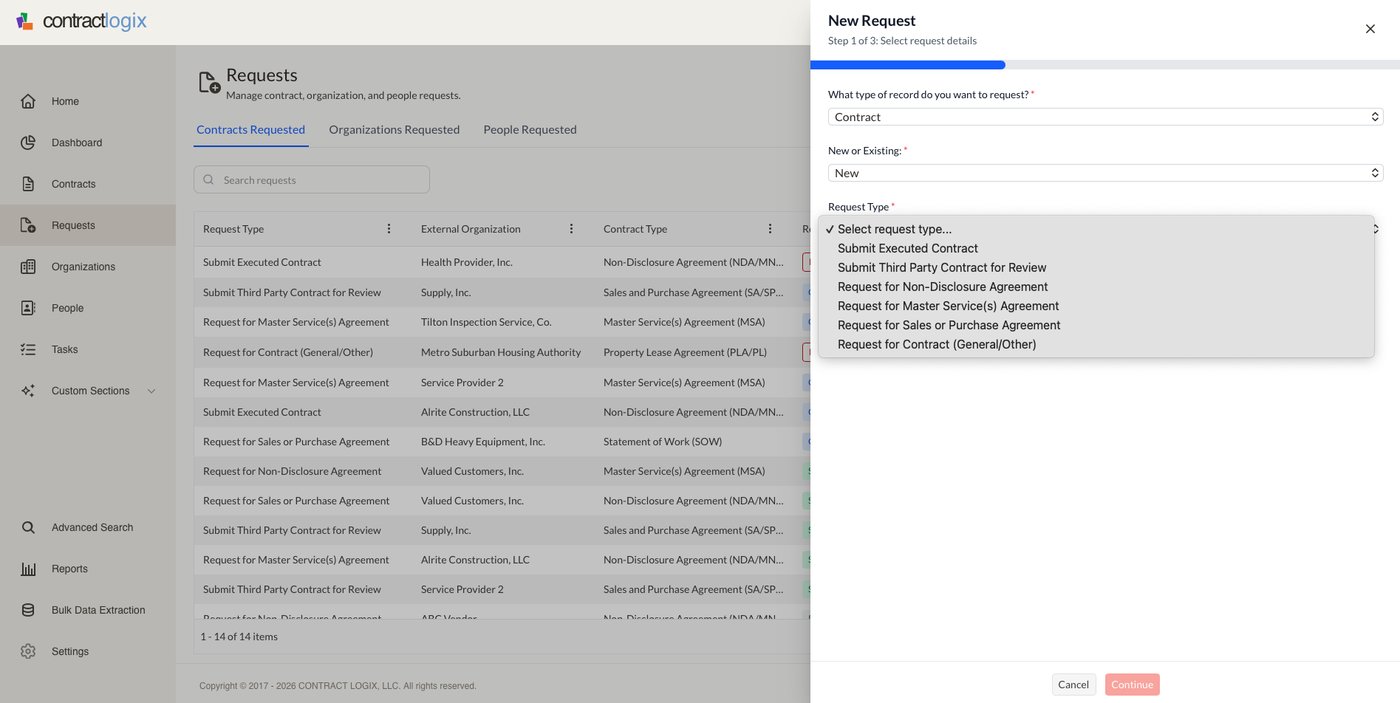The height and width of the screenshot is (703, 1400).
Task: Click the Tasks checklist icon
Action: coord(28,349)
